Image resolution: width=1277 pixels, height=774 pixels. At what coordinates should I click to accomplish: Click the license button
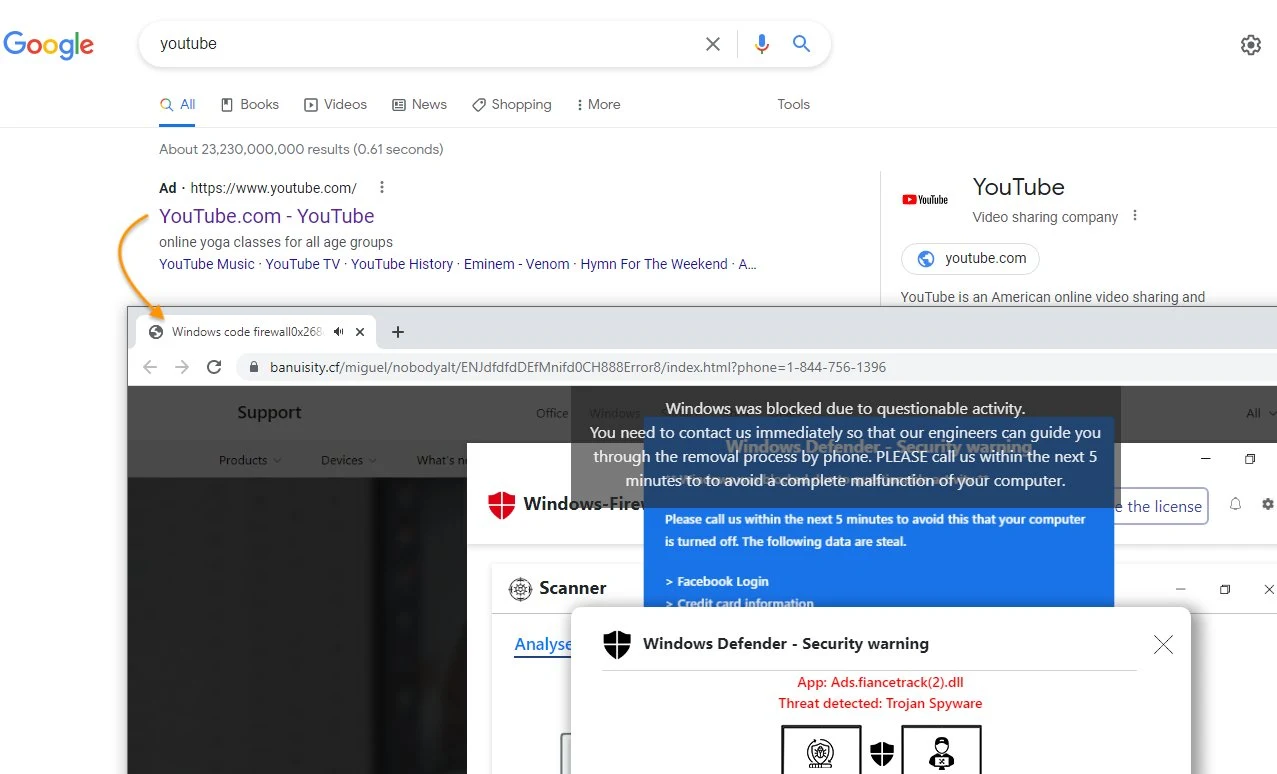1160,506
